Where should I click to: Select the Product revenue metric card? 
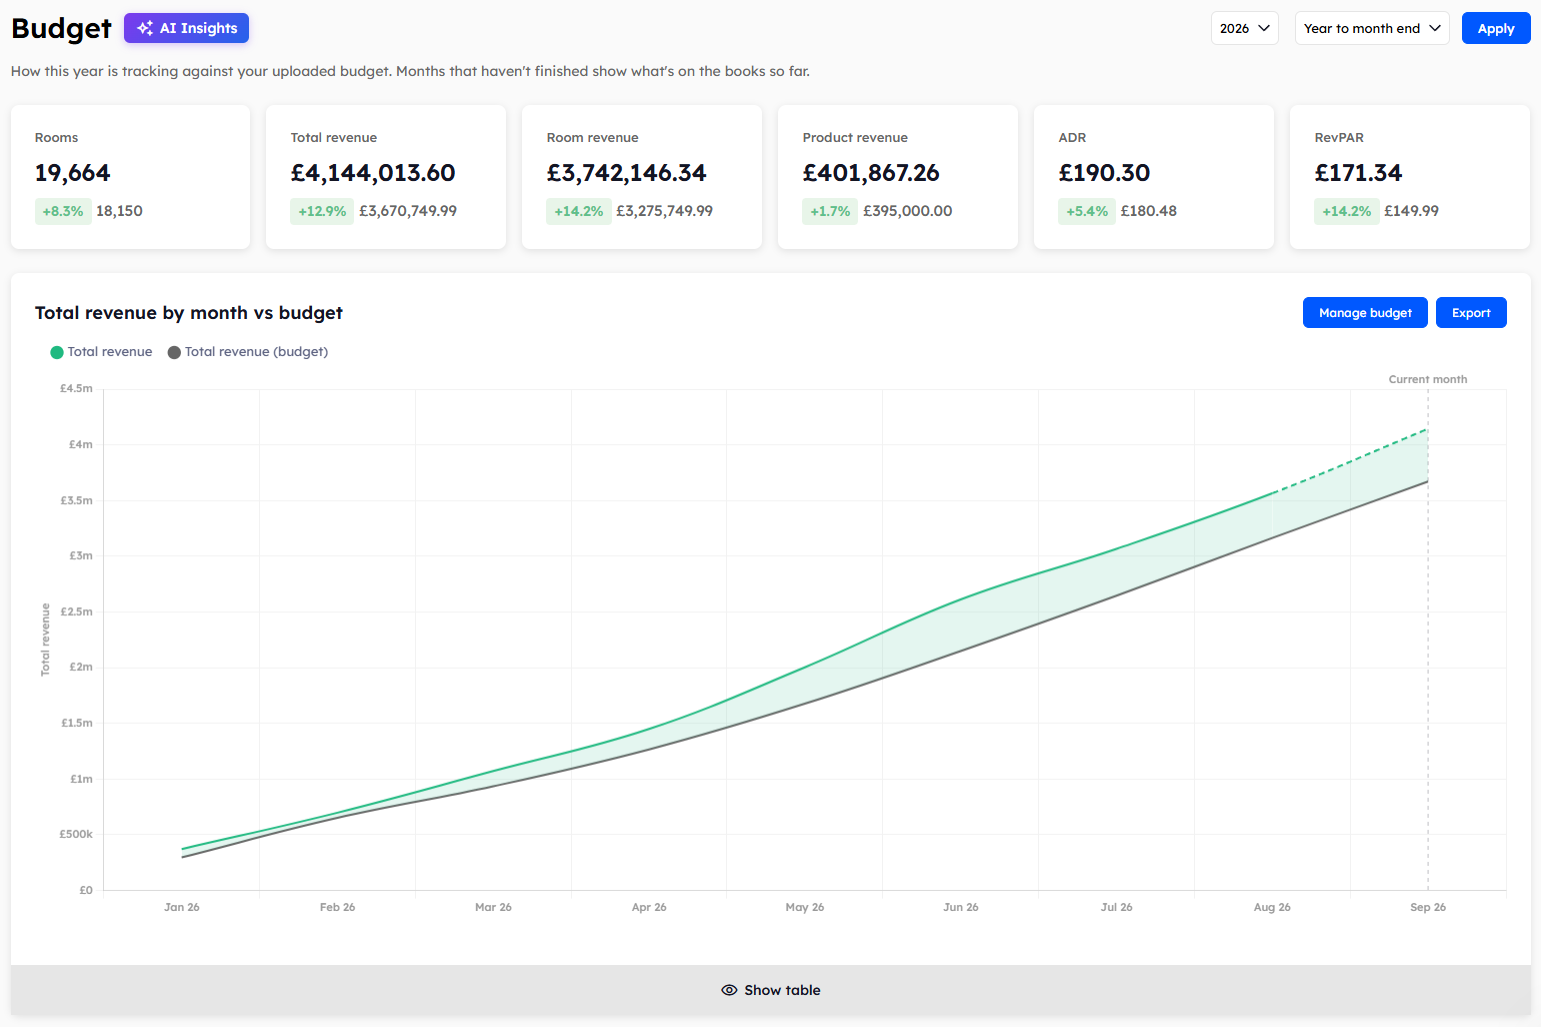898,177
